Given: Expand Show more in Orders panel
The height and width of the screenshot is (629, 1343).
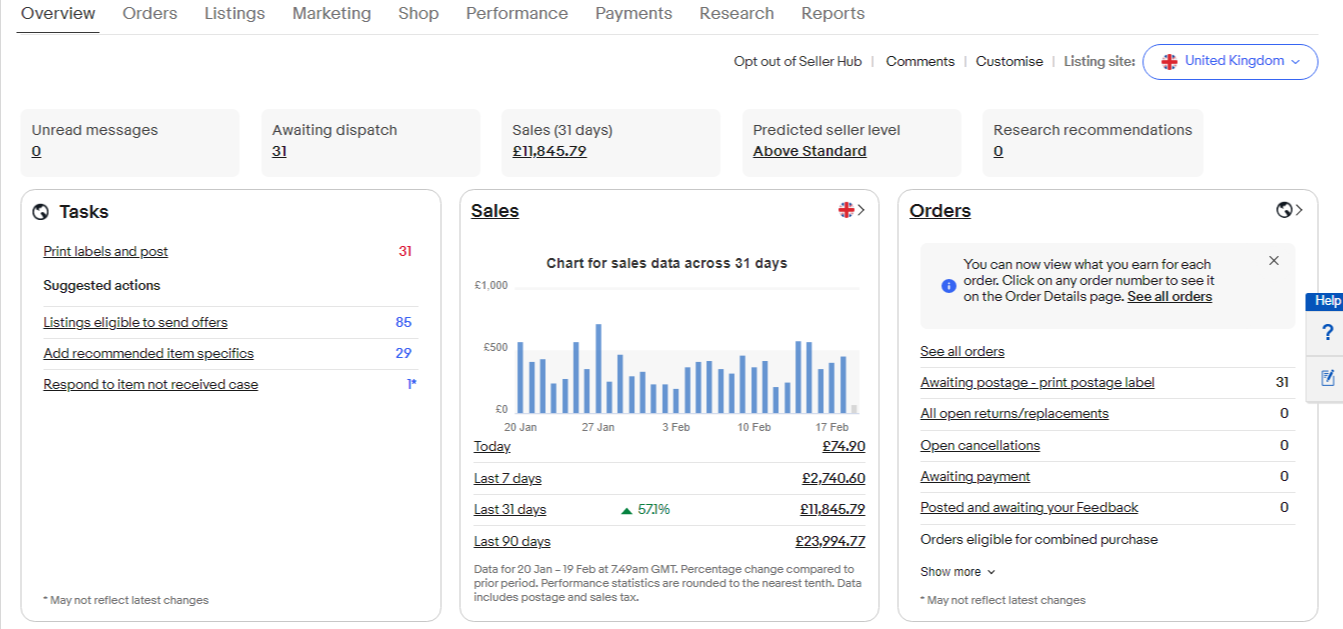Looking at the screenshot, I should point(957,572).
